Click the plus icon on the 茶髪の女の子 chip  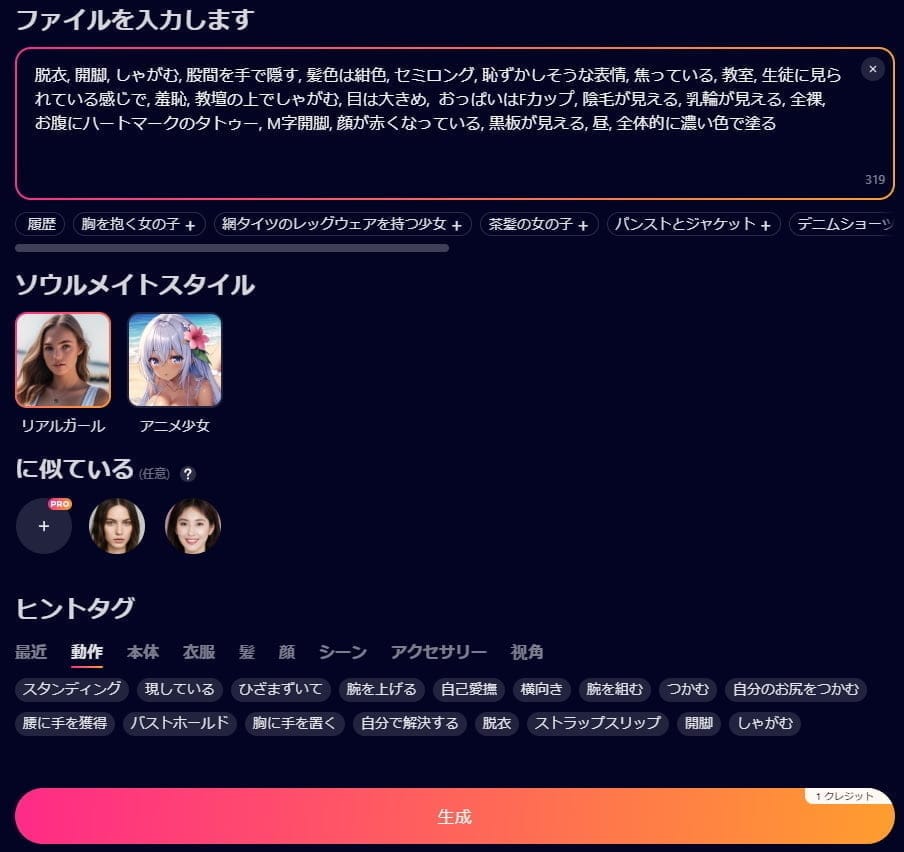(583, 225)
